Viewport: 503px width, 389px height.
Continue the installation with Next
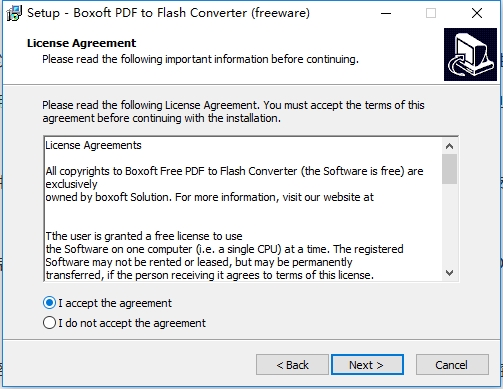click(x=367, y=365)
